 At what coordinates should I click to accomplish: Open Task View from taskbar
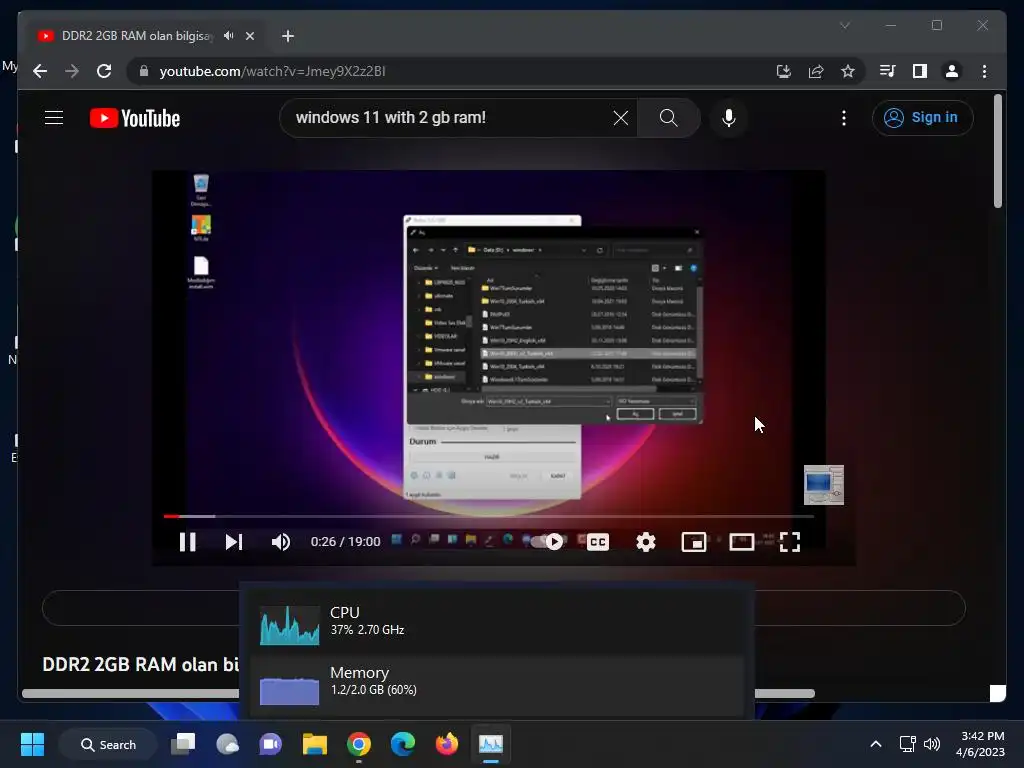pos(183,744)
